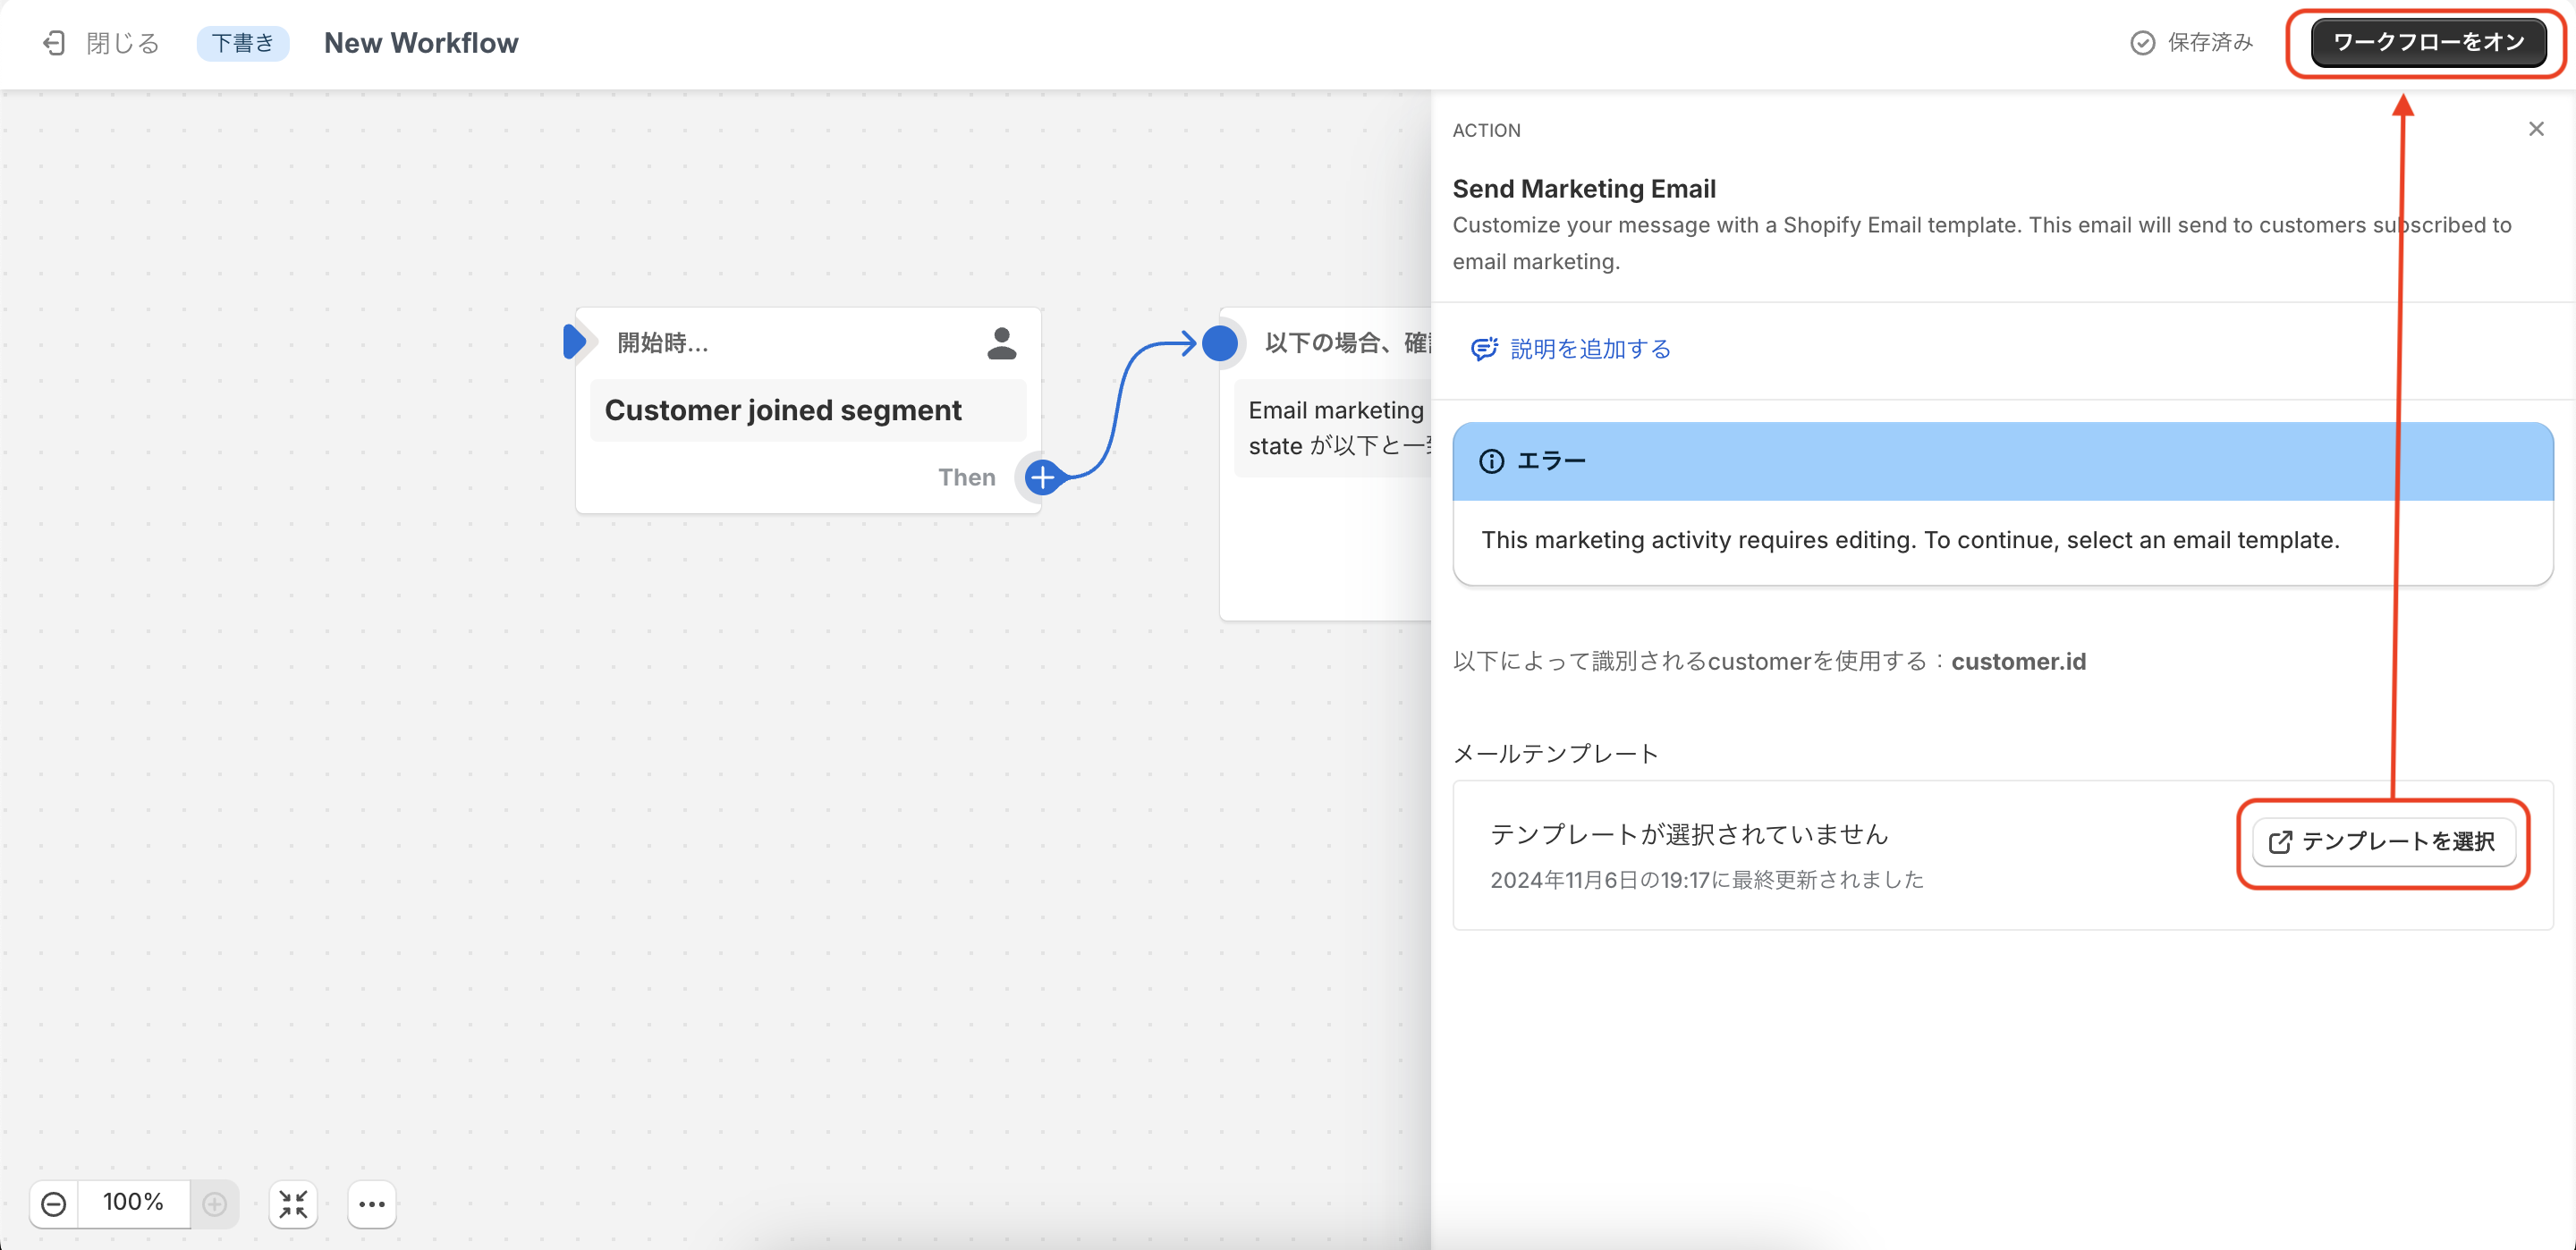Click the blue condition node circle
The width and height of the screenshot is (2576, 1250).
point(1219,343)
